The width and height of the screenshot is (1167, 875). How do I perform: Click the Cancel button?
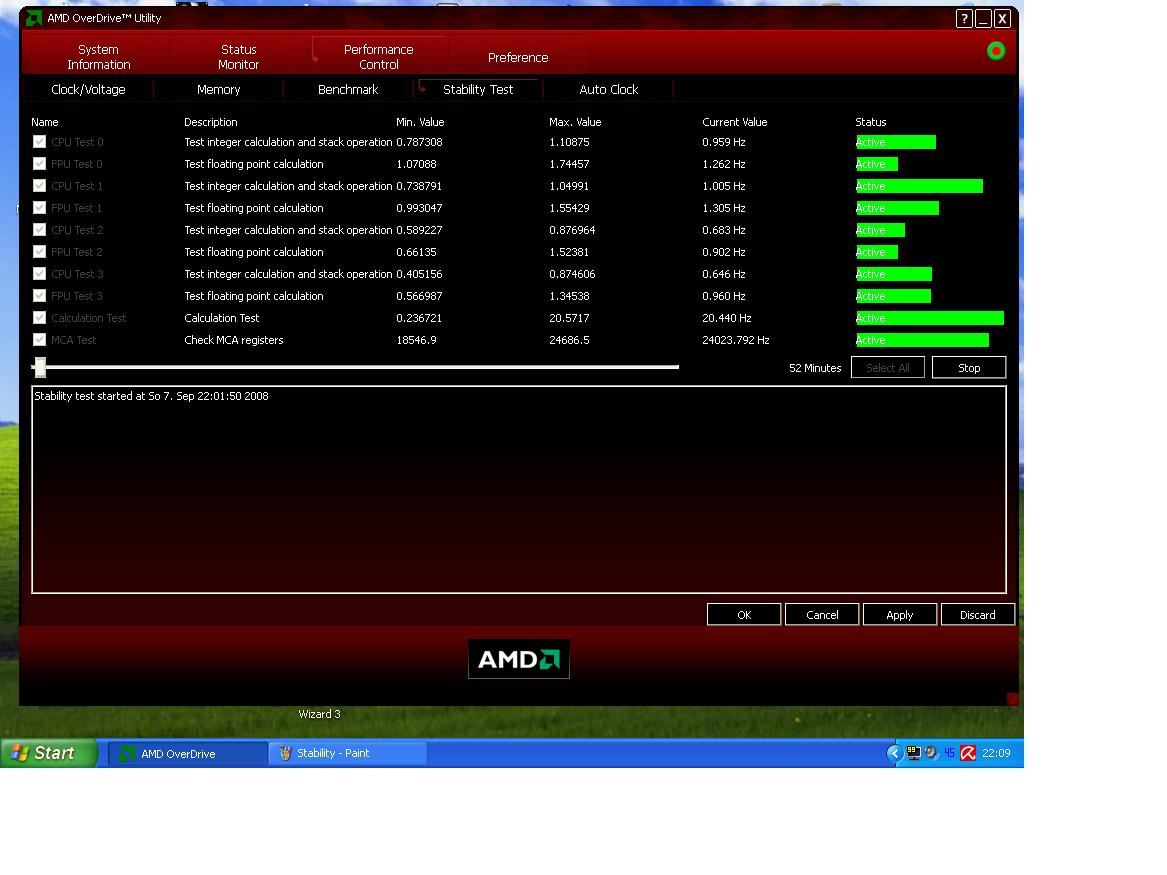[x=822, y=615]
